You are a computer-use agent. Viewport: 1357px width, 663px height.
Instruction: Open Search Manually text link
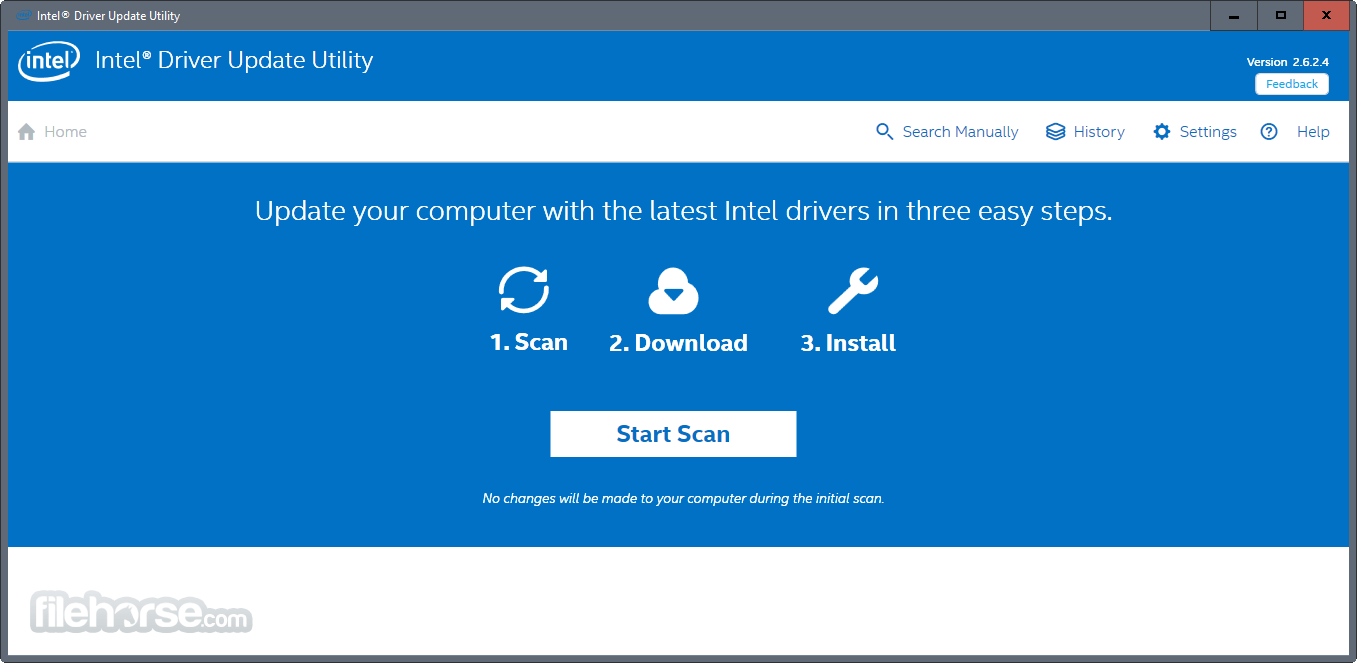coord(960,132)
